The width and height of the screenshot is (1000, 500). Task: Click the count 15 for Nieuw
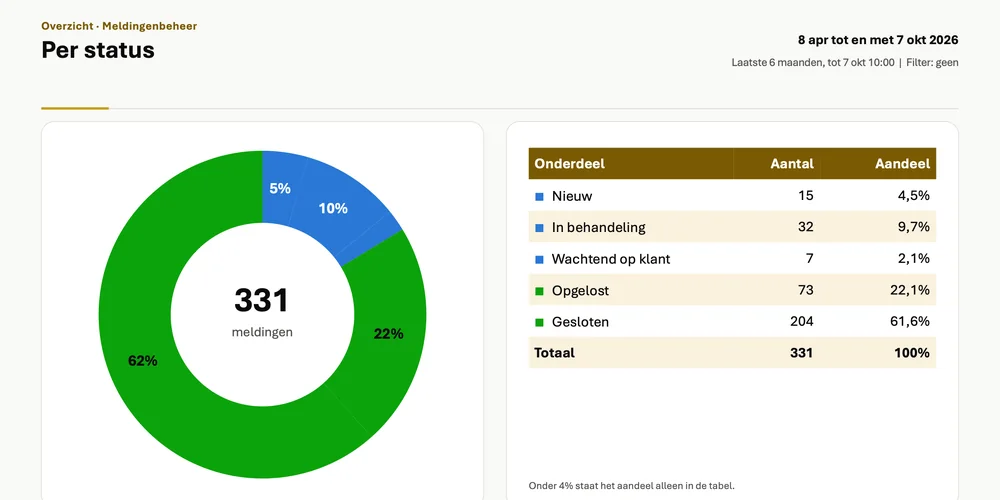coord(806,196)
